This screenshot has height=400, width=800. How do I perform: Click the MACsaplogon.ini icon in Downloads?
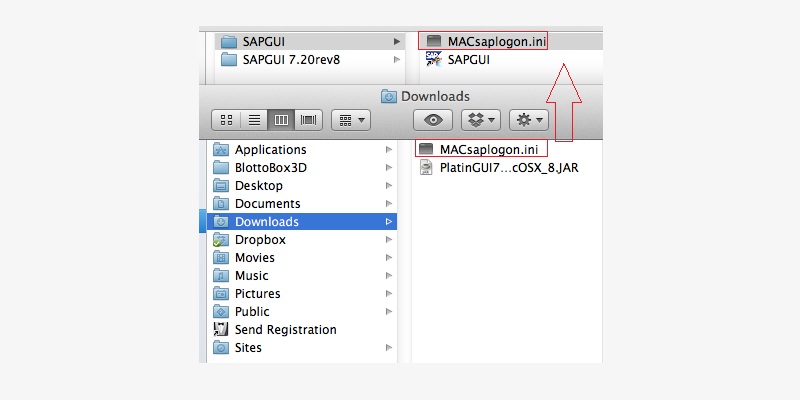[x=426, y=149]
